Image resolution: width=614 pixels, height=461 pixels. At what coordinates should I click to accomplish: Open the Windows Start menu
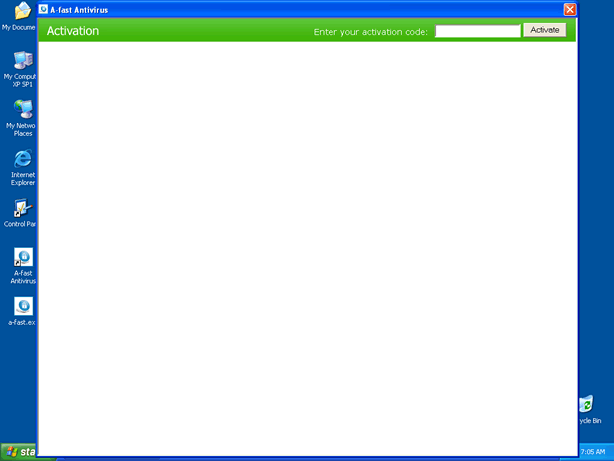pyautogui.click(x=18, y=452)
